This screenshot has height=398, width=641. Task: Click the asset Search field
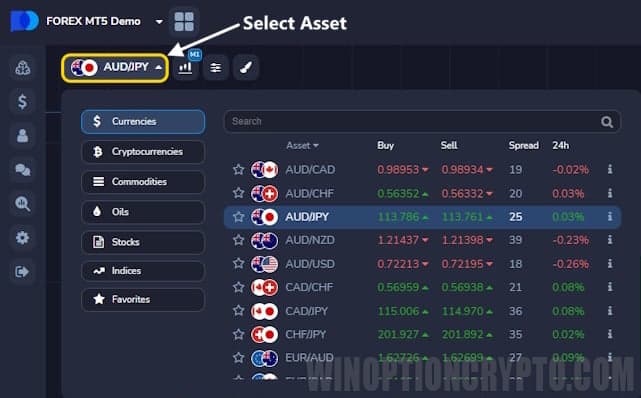[422, 121]
